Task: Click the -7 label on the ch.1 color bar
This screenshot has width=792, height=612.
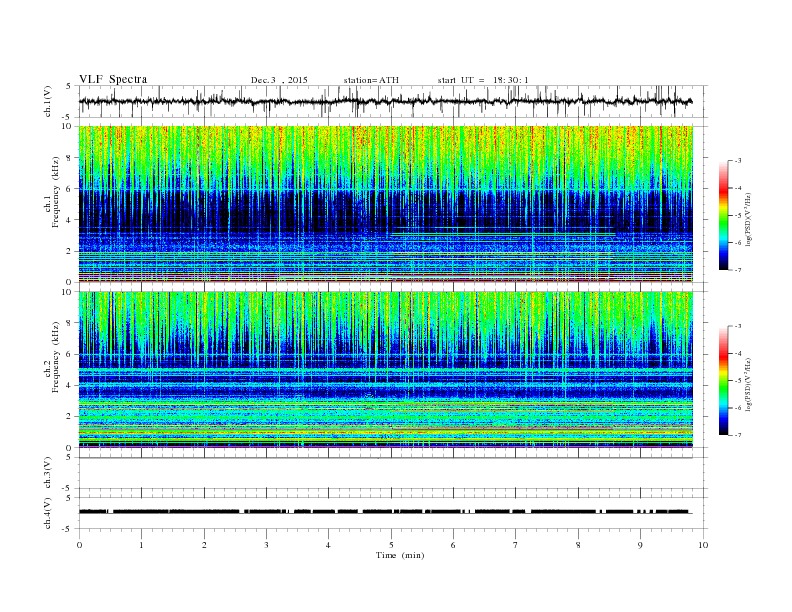Action: [x=738, y=270]
